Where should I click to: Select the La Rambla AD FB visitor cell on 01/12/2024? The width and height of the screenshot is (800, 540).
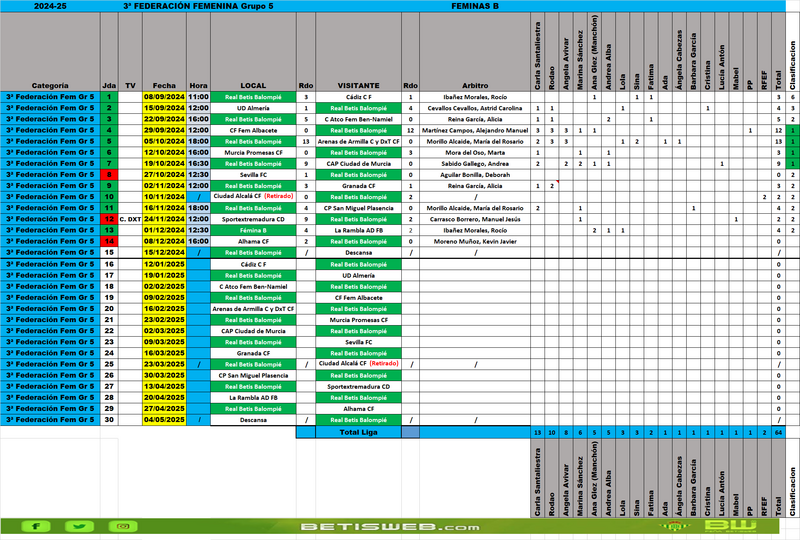coord(358,230)
